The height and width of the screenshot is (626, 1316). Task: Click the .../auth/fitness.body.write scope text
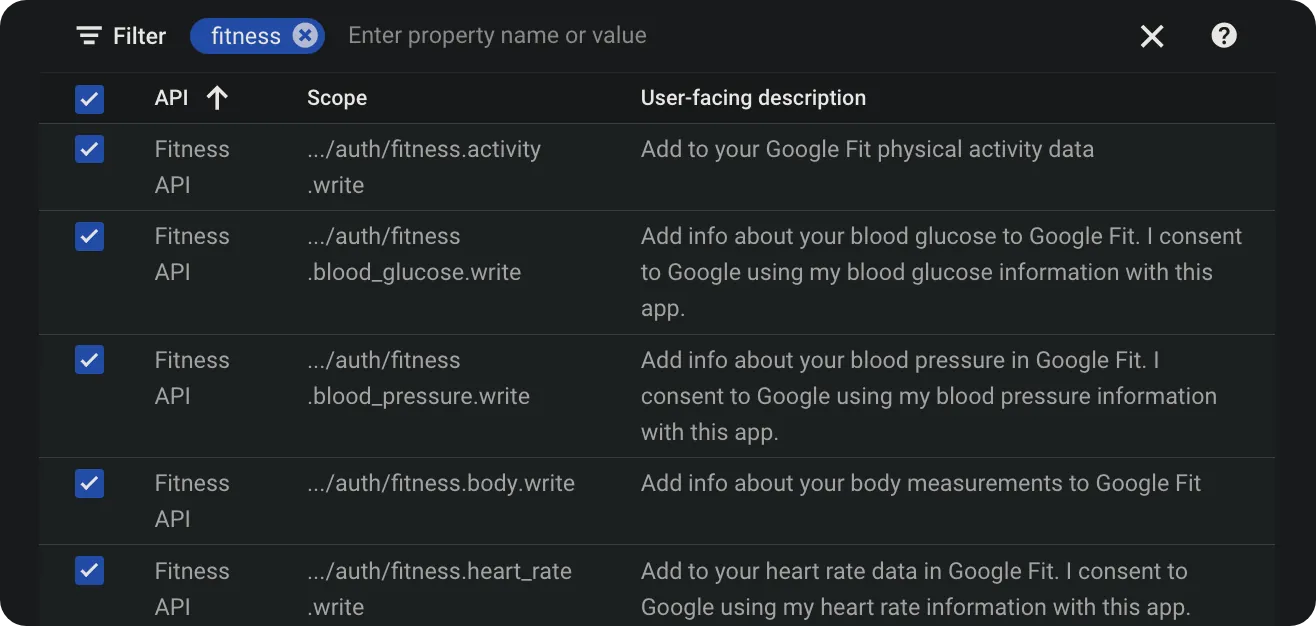click(x=441, y=484)
